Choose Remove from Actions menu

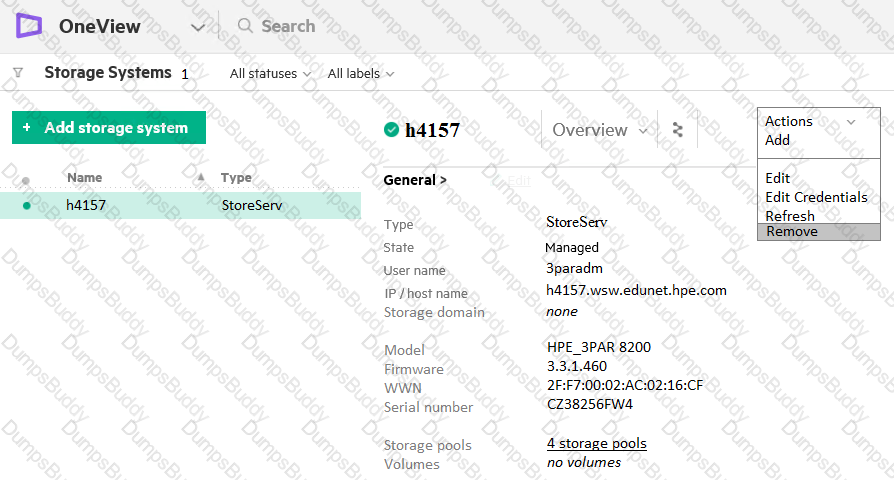click(x=819, y=231)
